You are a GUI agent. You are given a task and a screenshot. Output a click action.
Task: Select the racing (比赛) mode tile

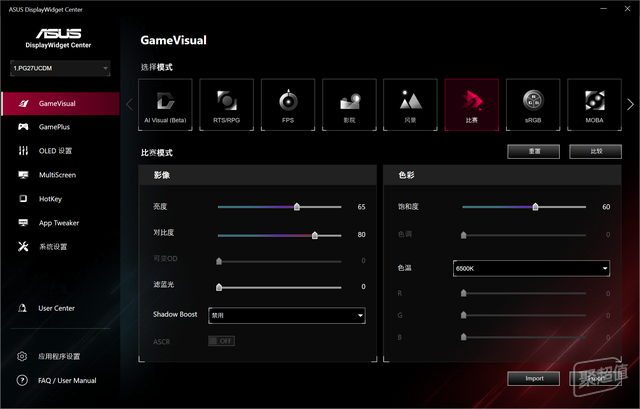click(472, 105)
